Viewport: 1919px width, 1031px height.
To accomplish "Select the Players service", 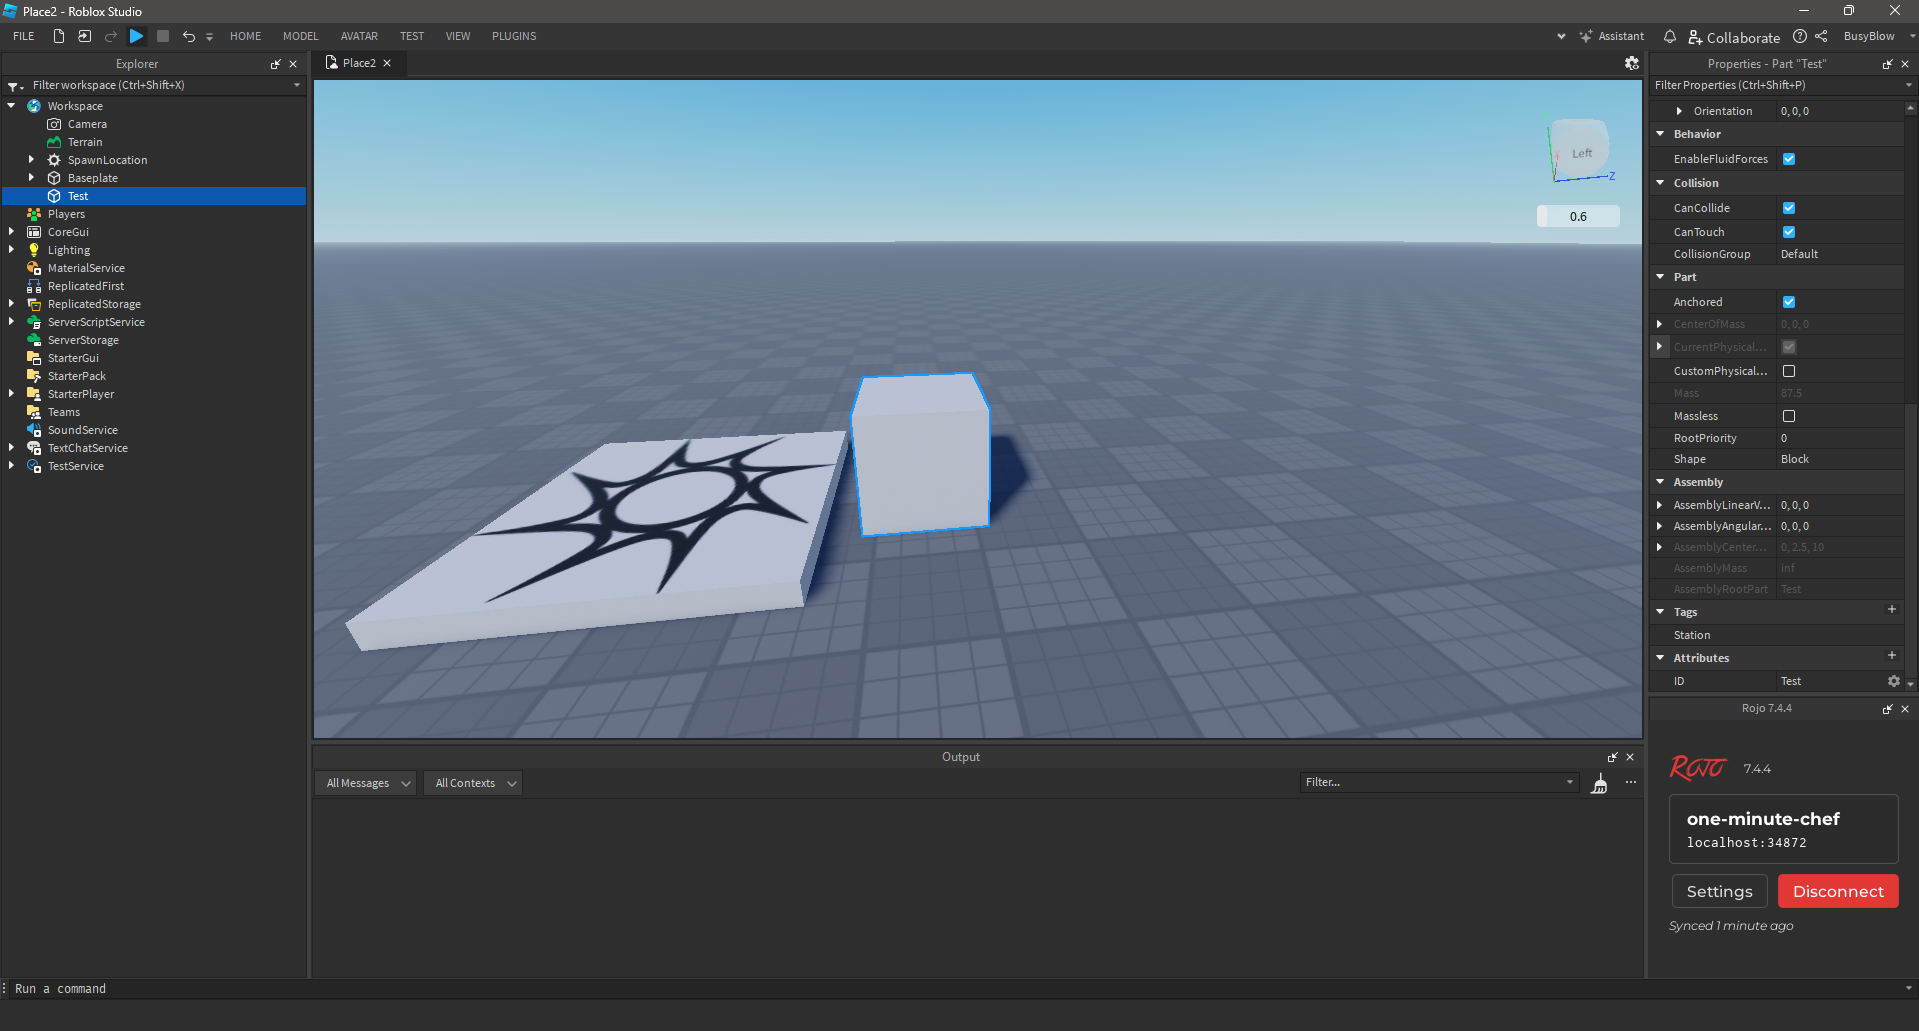I will click(x=66, y=214).
